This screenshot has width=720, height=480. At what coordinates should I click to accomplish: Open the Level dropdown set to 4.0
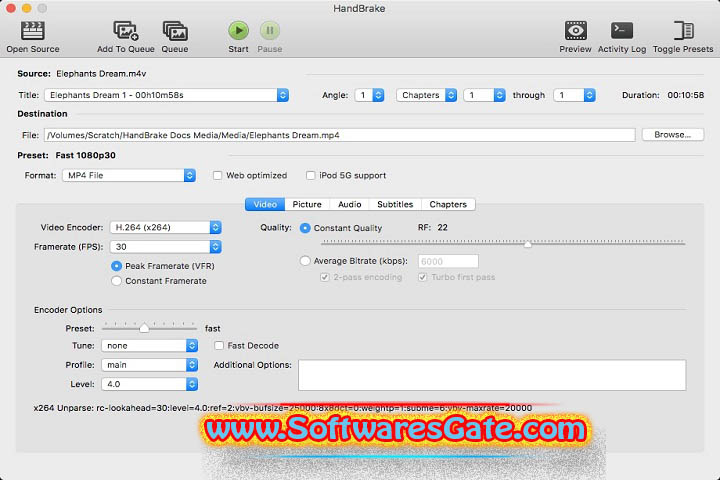click(149, 384)
